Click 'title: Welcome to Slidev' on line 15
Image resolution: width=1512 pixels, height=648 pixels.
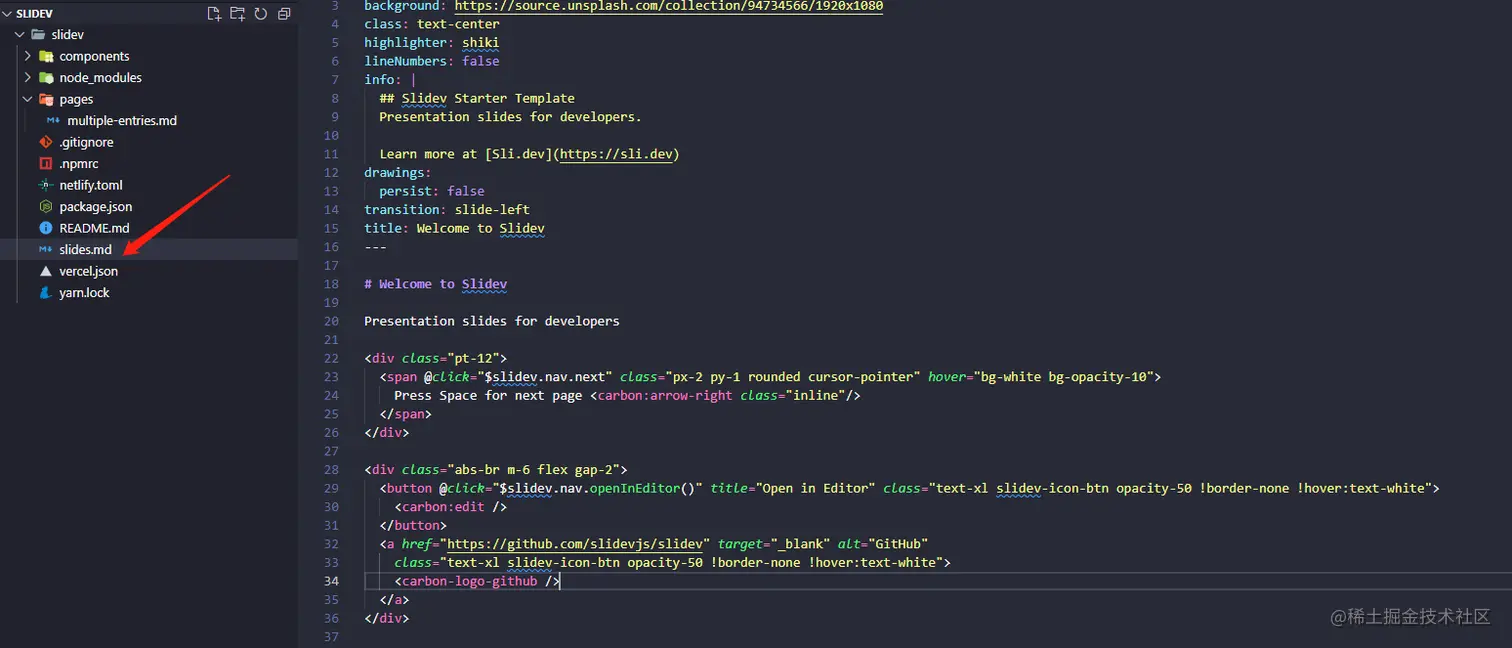coord(455,228)
